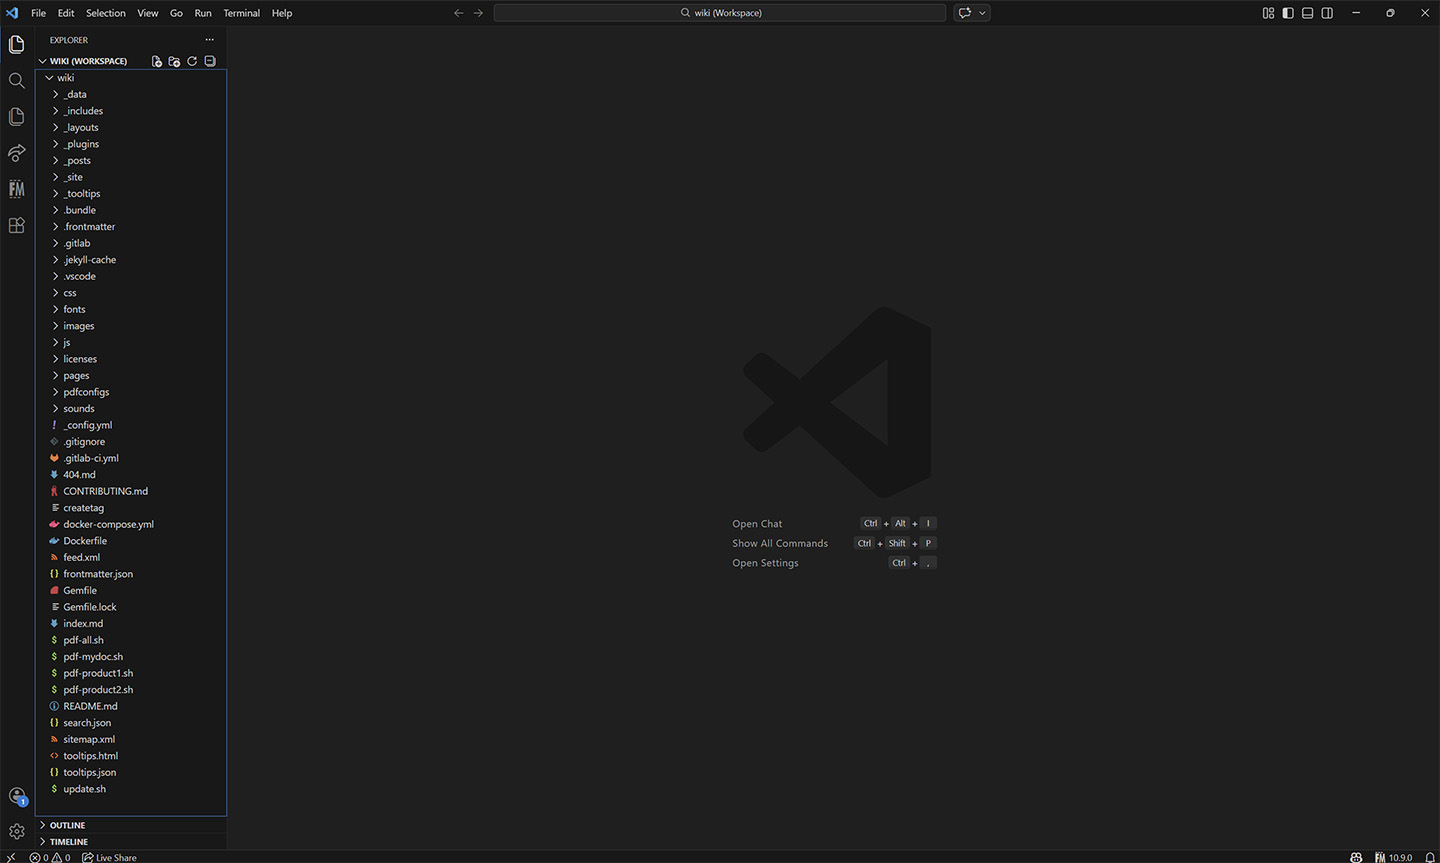1440x863 pixels.
Task: Open the Run menu
Action: pos(203,13)
